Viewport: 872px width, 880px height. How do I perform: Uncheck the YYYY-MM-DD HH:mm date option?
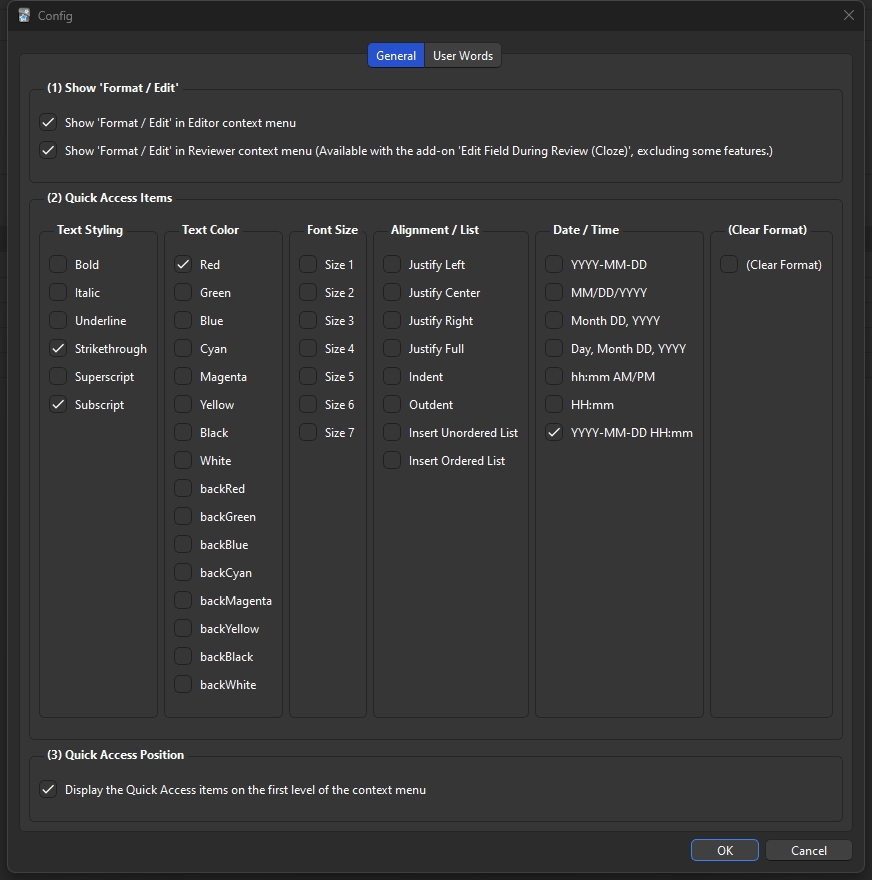(555, 433)
